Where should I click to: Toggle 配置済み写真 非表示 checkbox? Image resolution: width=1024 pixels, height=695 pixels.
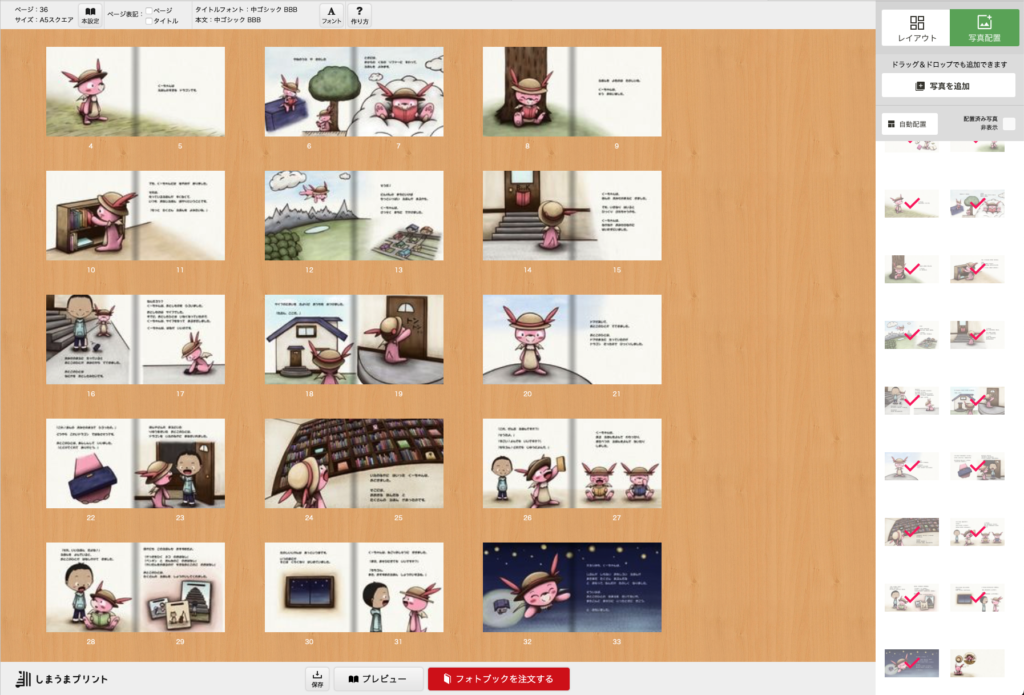click(1009, 124)
